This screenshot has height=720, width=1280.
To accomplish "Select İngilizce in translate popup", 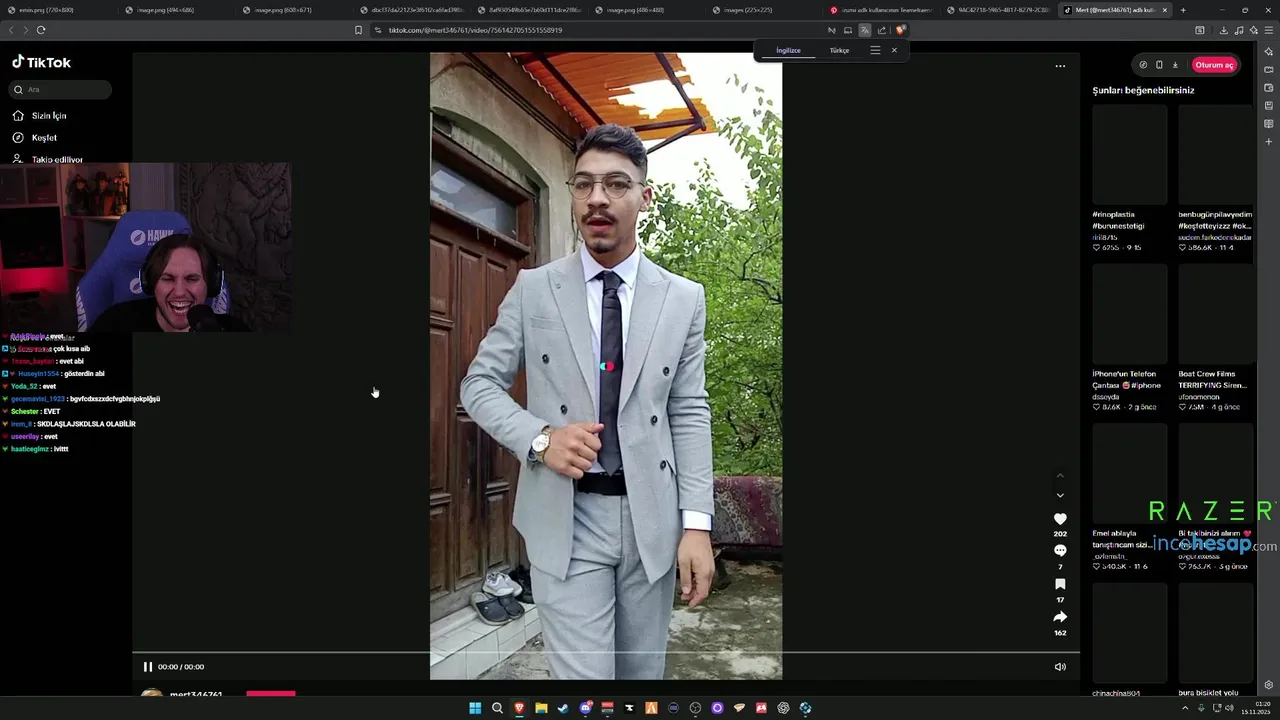I will [x=788, y=50].
